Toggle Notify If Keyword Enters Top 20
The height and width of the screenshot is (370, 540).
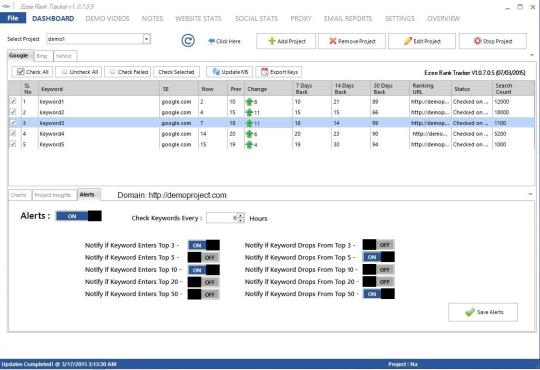[204, 282]
